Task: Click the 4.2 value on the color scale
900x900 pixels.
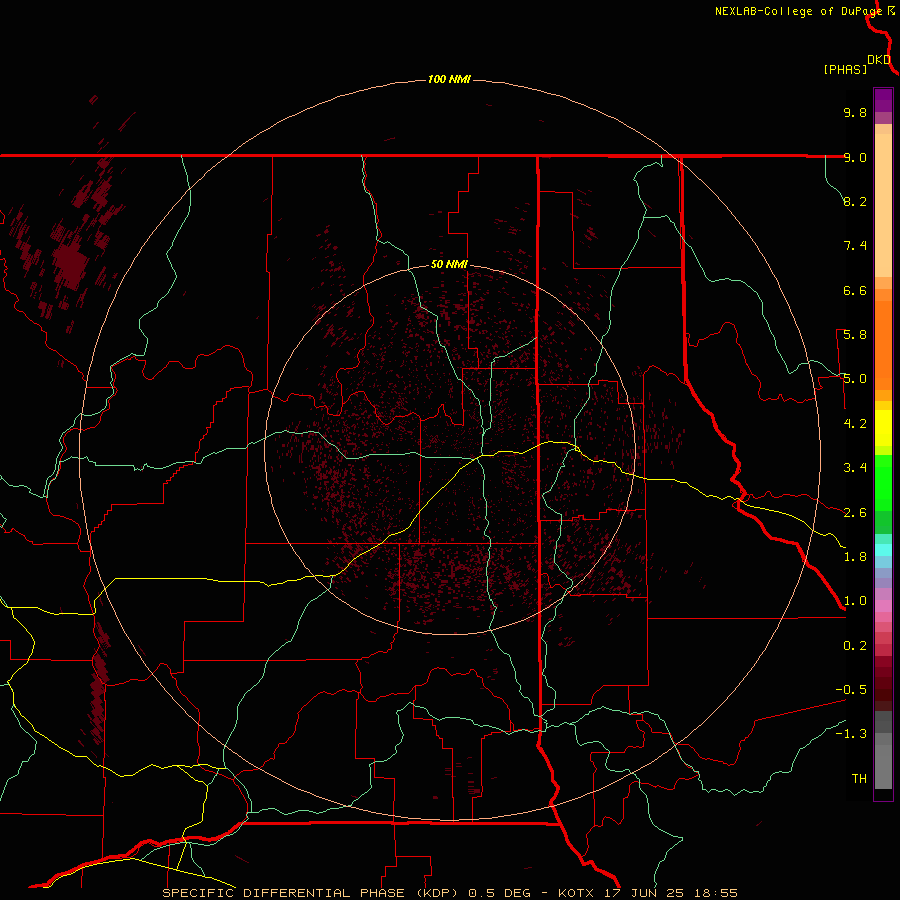Action: point(855,424)
